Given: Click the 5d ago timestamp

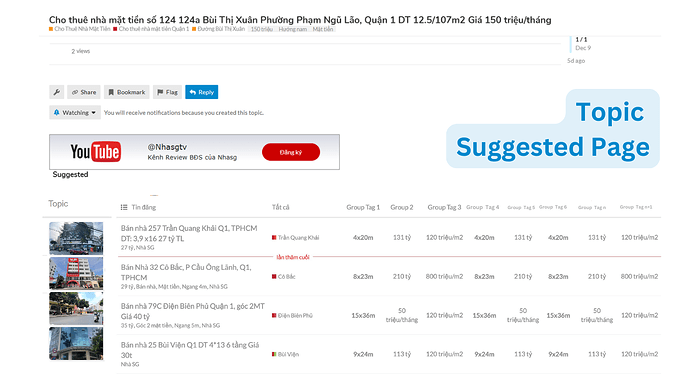Looking at the screenshot, I should click(x=576, y=61).
